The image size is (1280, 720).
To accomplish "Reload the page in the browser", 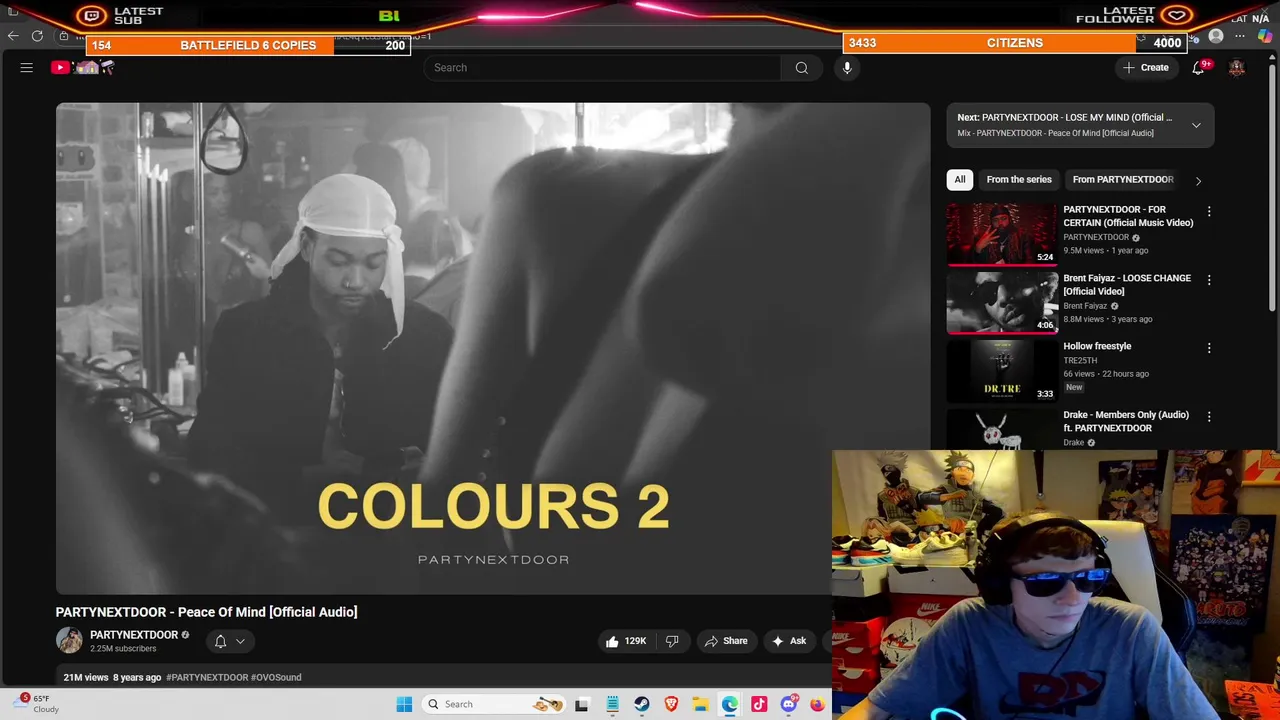I will coord(37,36).
